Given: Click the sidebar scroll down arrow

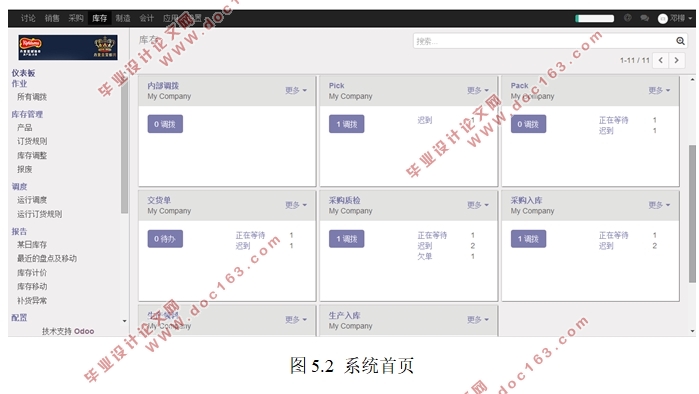Looking at the screenshot, I should click(x=124, y=321).
